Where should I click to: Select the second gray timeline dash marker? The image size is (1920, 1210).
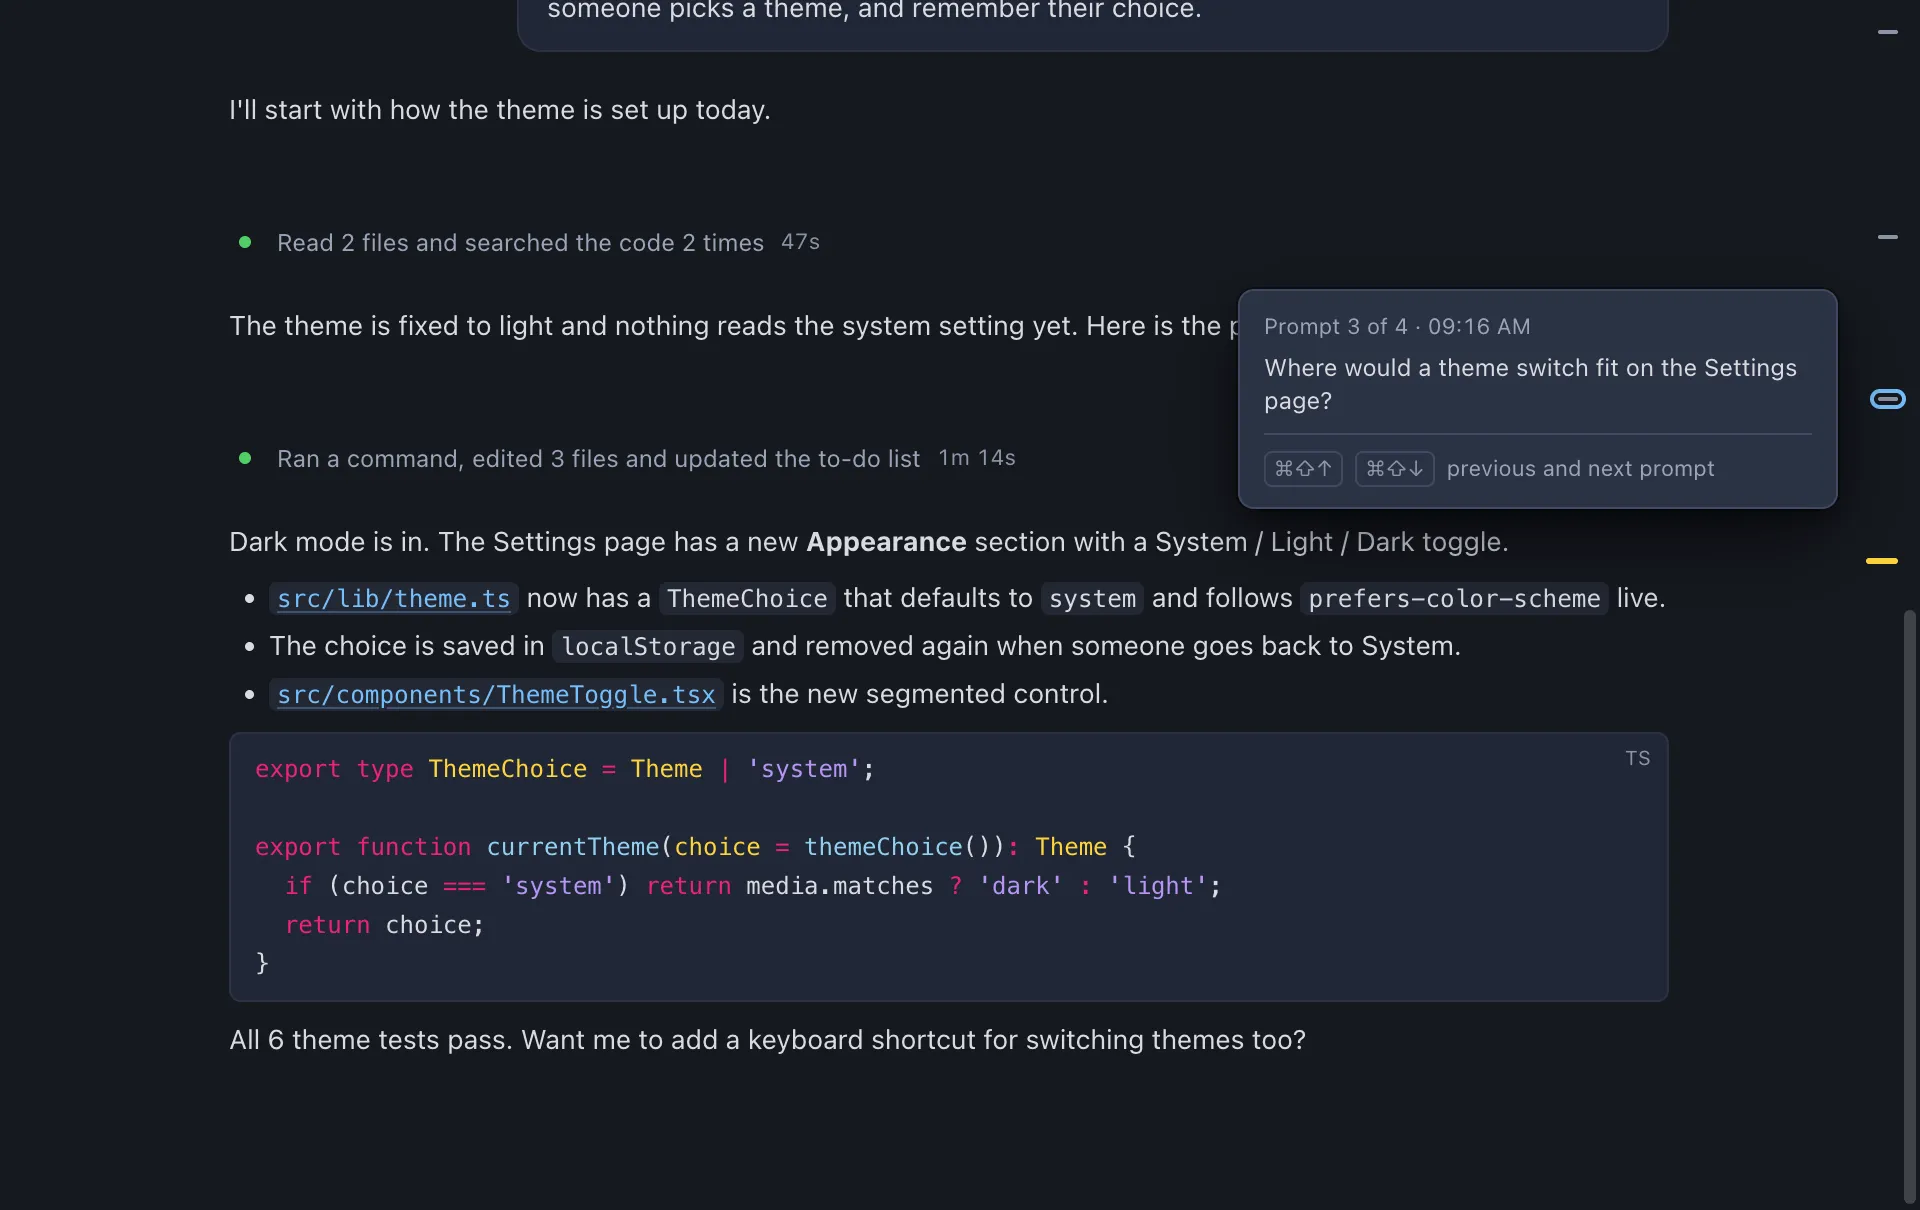tap(1887, 237)
